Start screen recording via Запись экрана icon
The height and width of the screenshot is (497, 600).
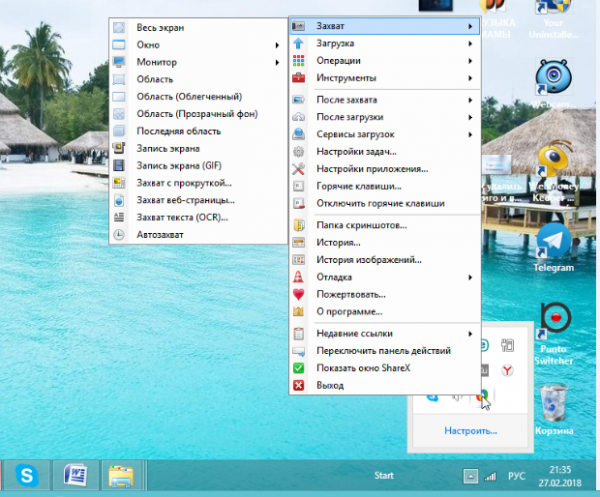point(119,148)
